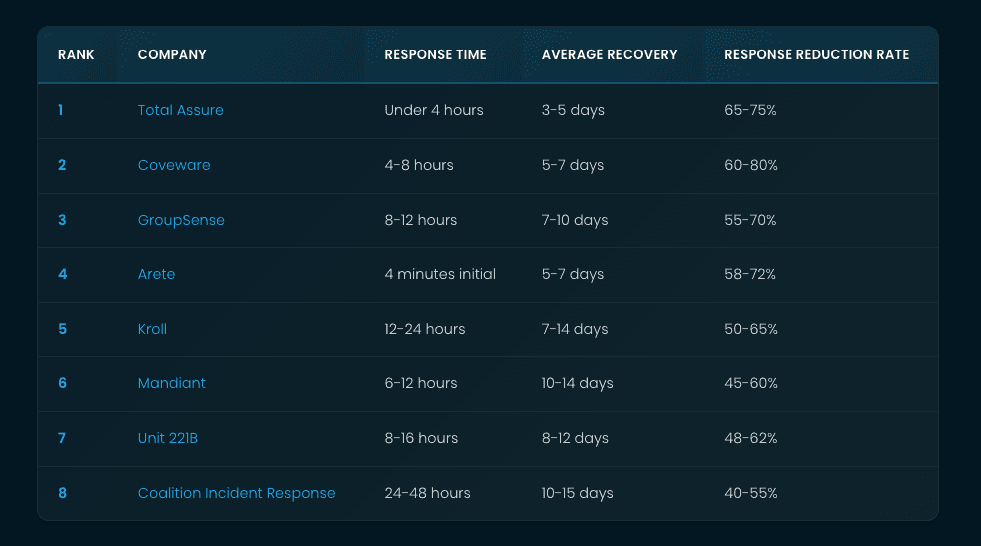Image resolution: width=981 pixels, height=546 pixels.
Task: Select the "4-8 hours" response time cell
Action: pyautogui.click(x=419, y=165)
